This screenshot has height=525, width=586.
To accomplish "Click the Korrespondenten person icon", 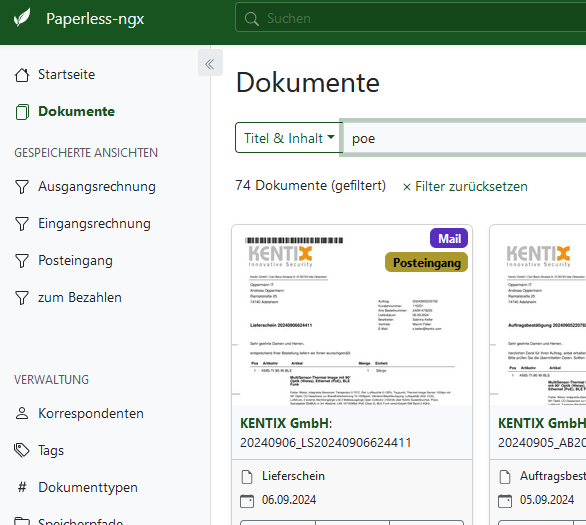I will [22, 413].
